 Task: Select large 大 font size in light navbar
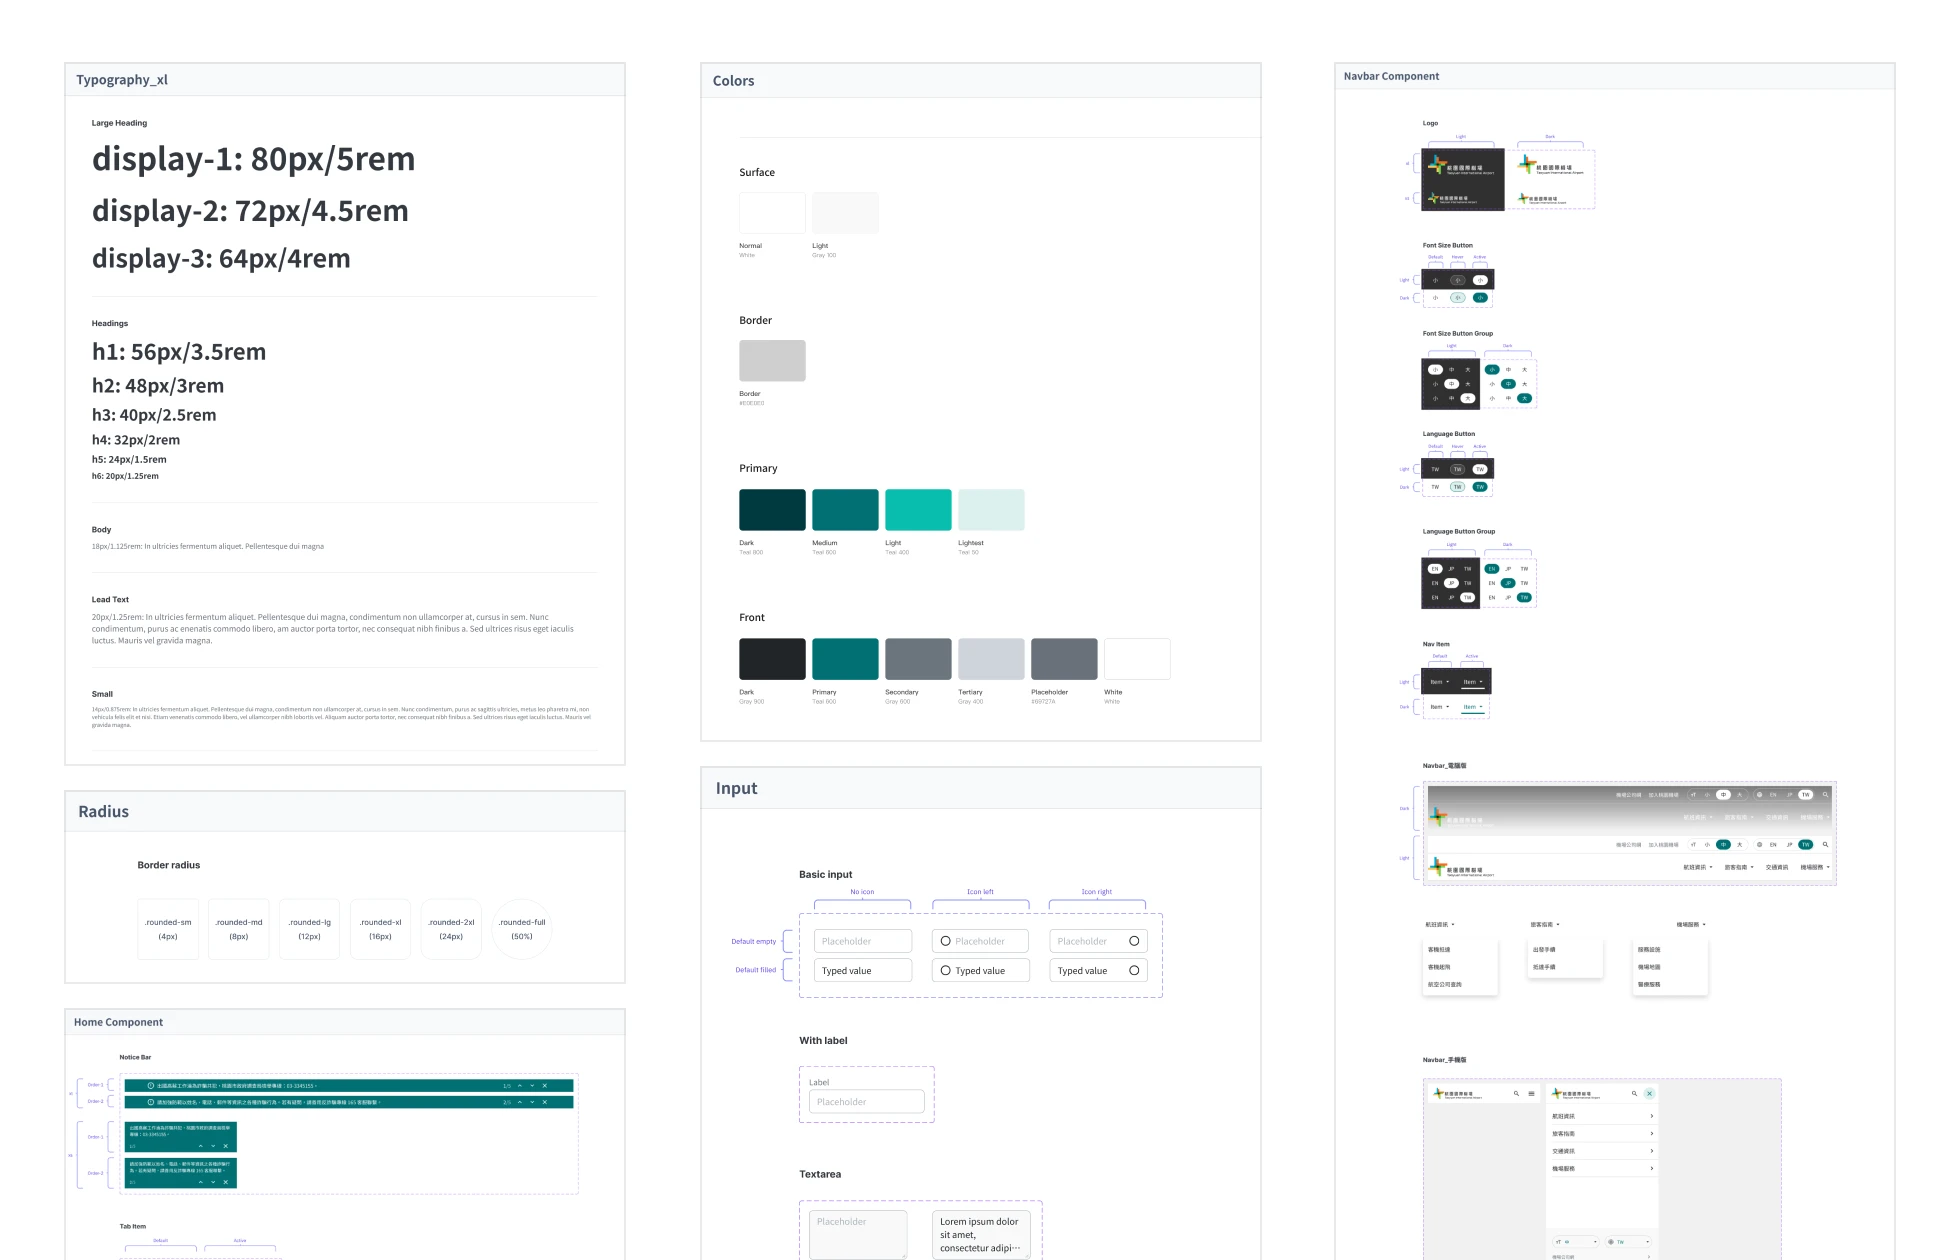tap(1740, 845)
